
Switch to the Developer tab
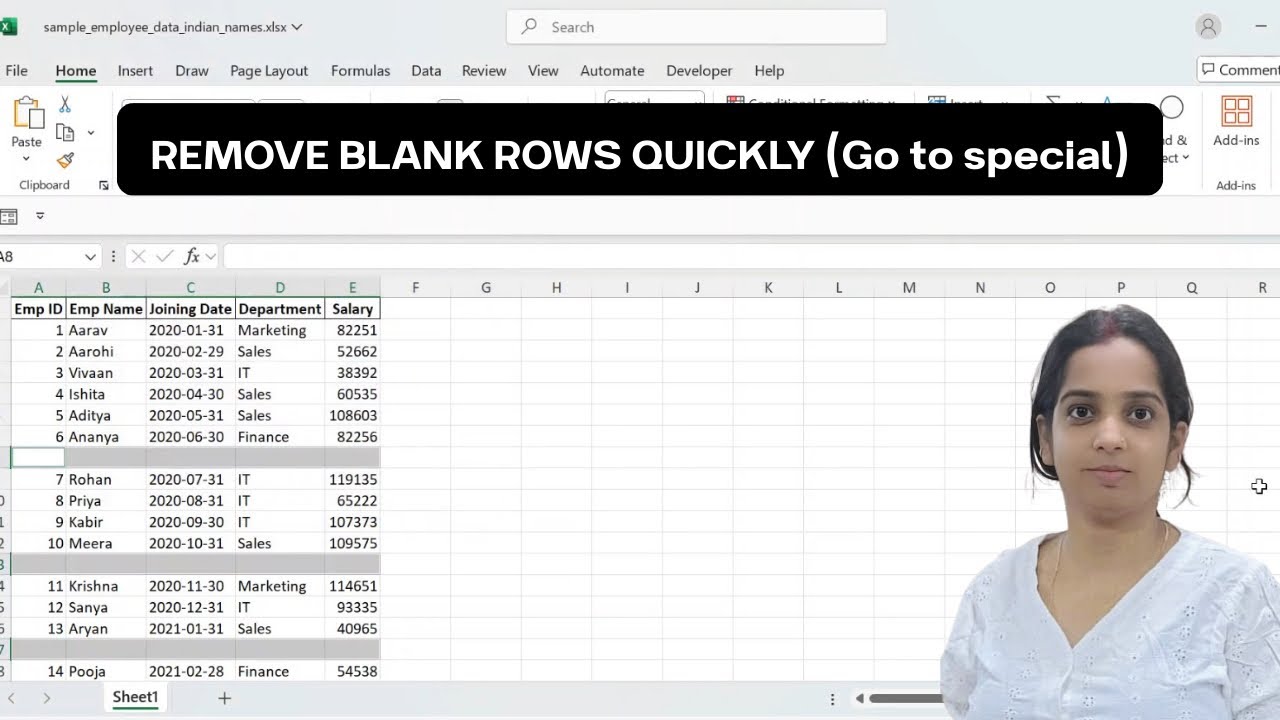[x=699, y=70]
